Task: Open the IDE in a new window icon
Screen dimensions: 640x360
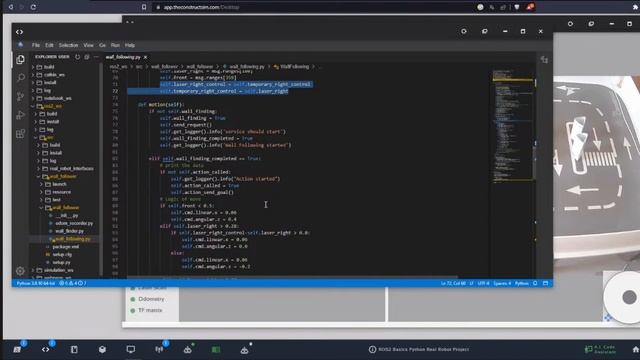Action: pyautogui.click(x=484, y=31)
